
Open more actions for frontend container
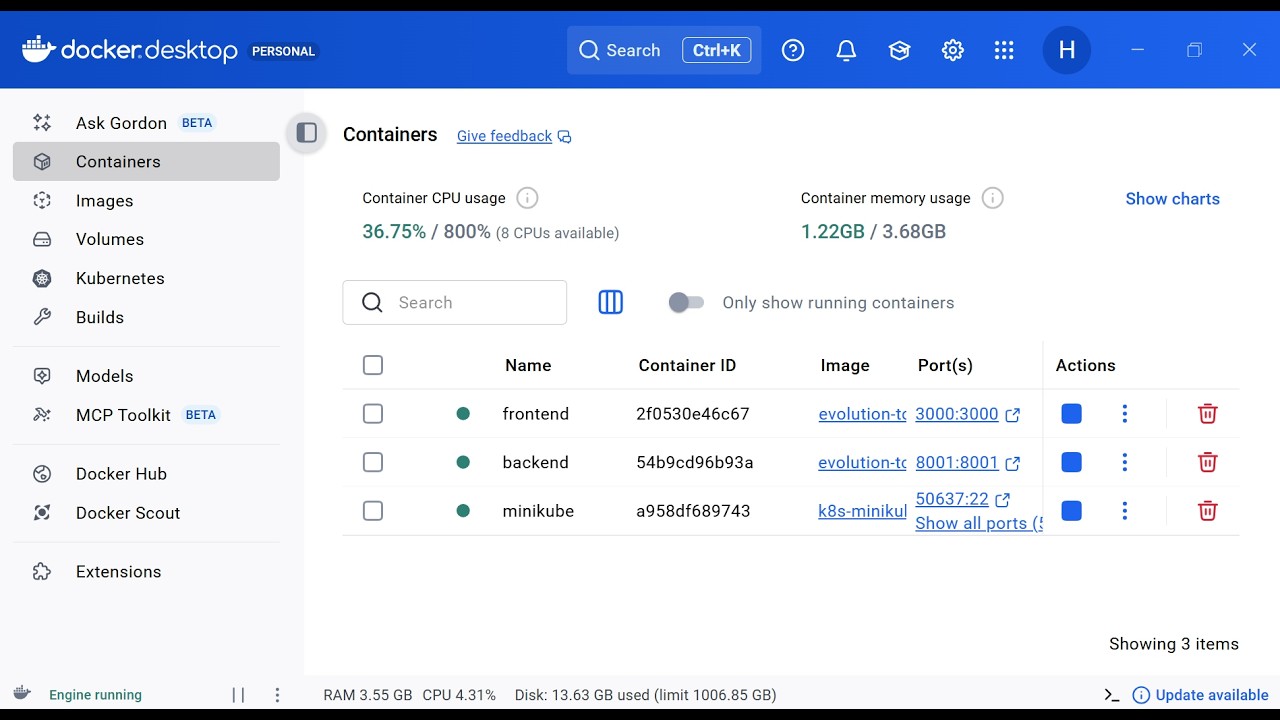coord(1125,413)
